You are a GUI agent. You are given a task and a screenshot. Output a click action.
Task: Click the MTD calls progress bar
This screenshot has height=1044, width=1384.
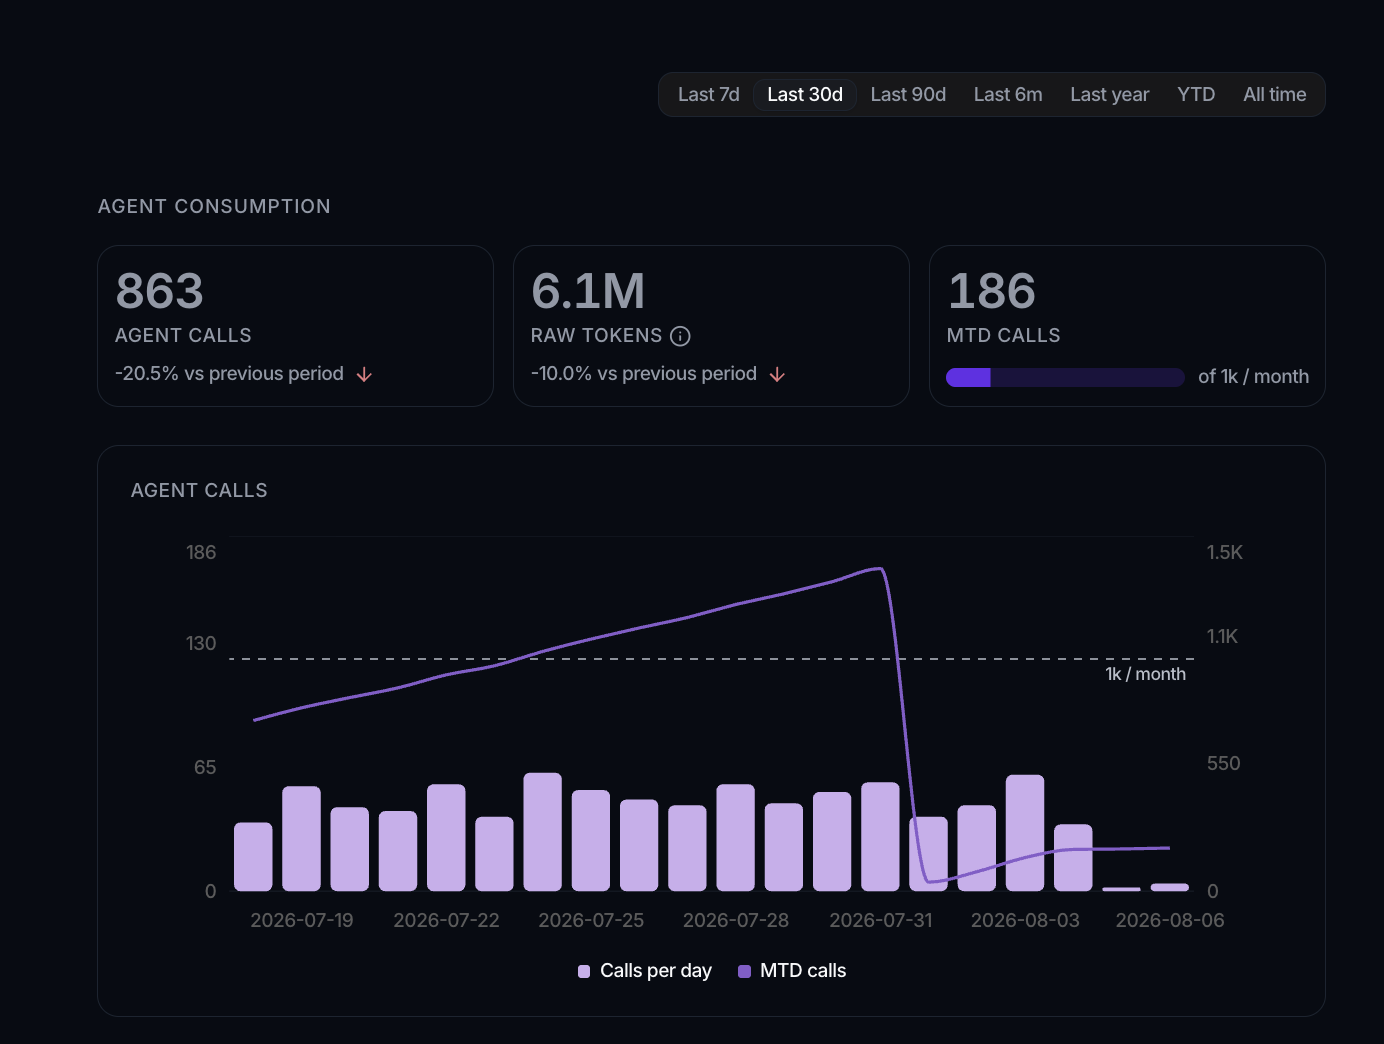pos(1065,377)
